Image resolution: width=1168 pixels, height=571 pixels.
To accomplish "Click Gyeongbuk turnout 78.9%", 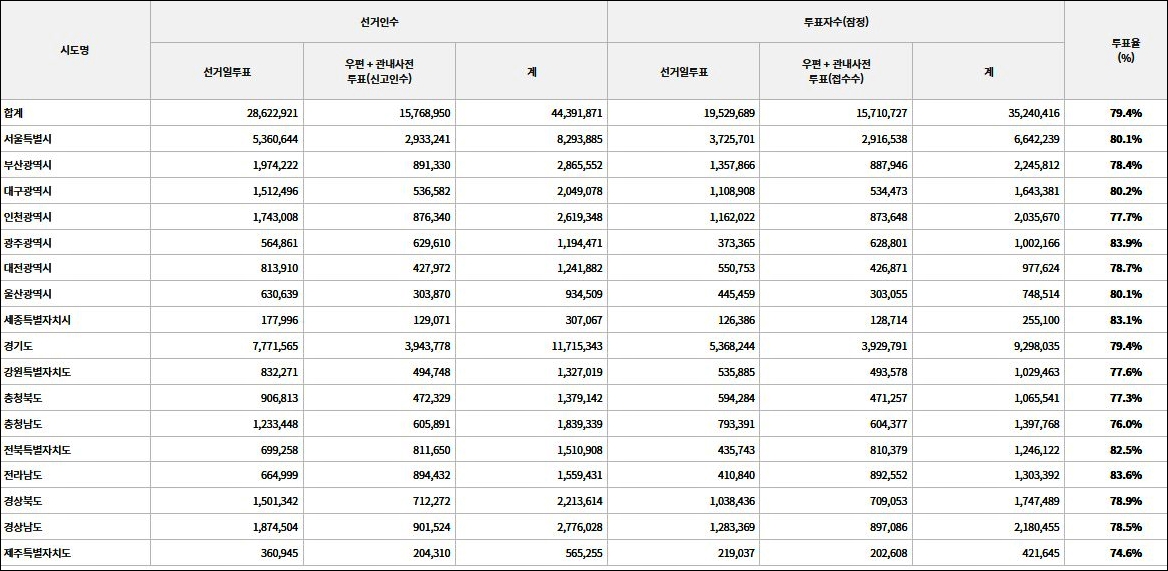I will pos(1126,502).
